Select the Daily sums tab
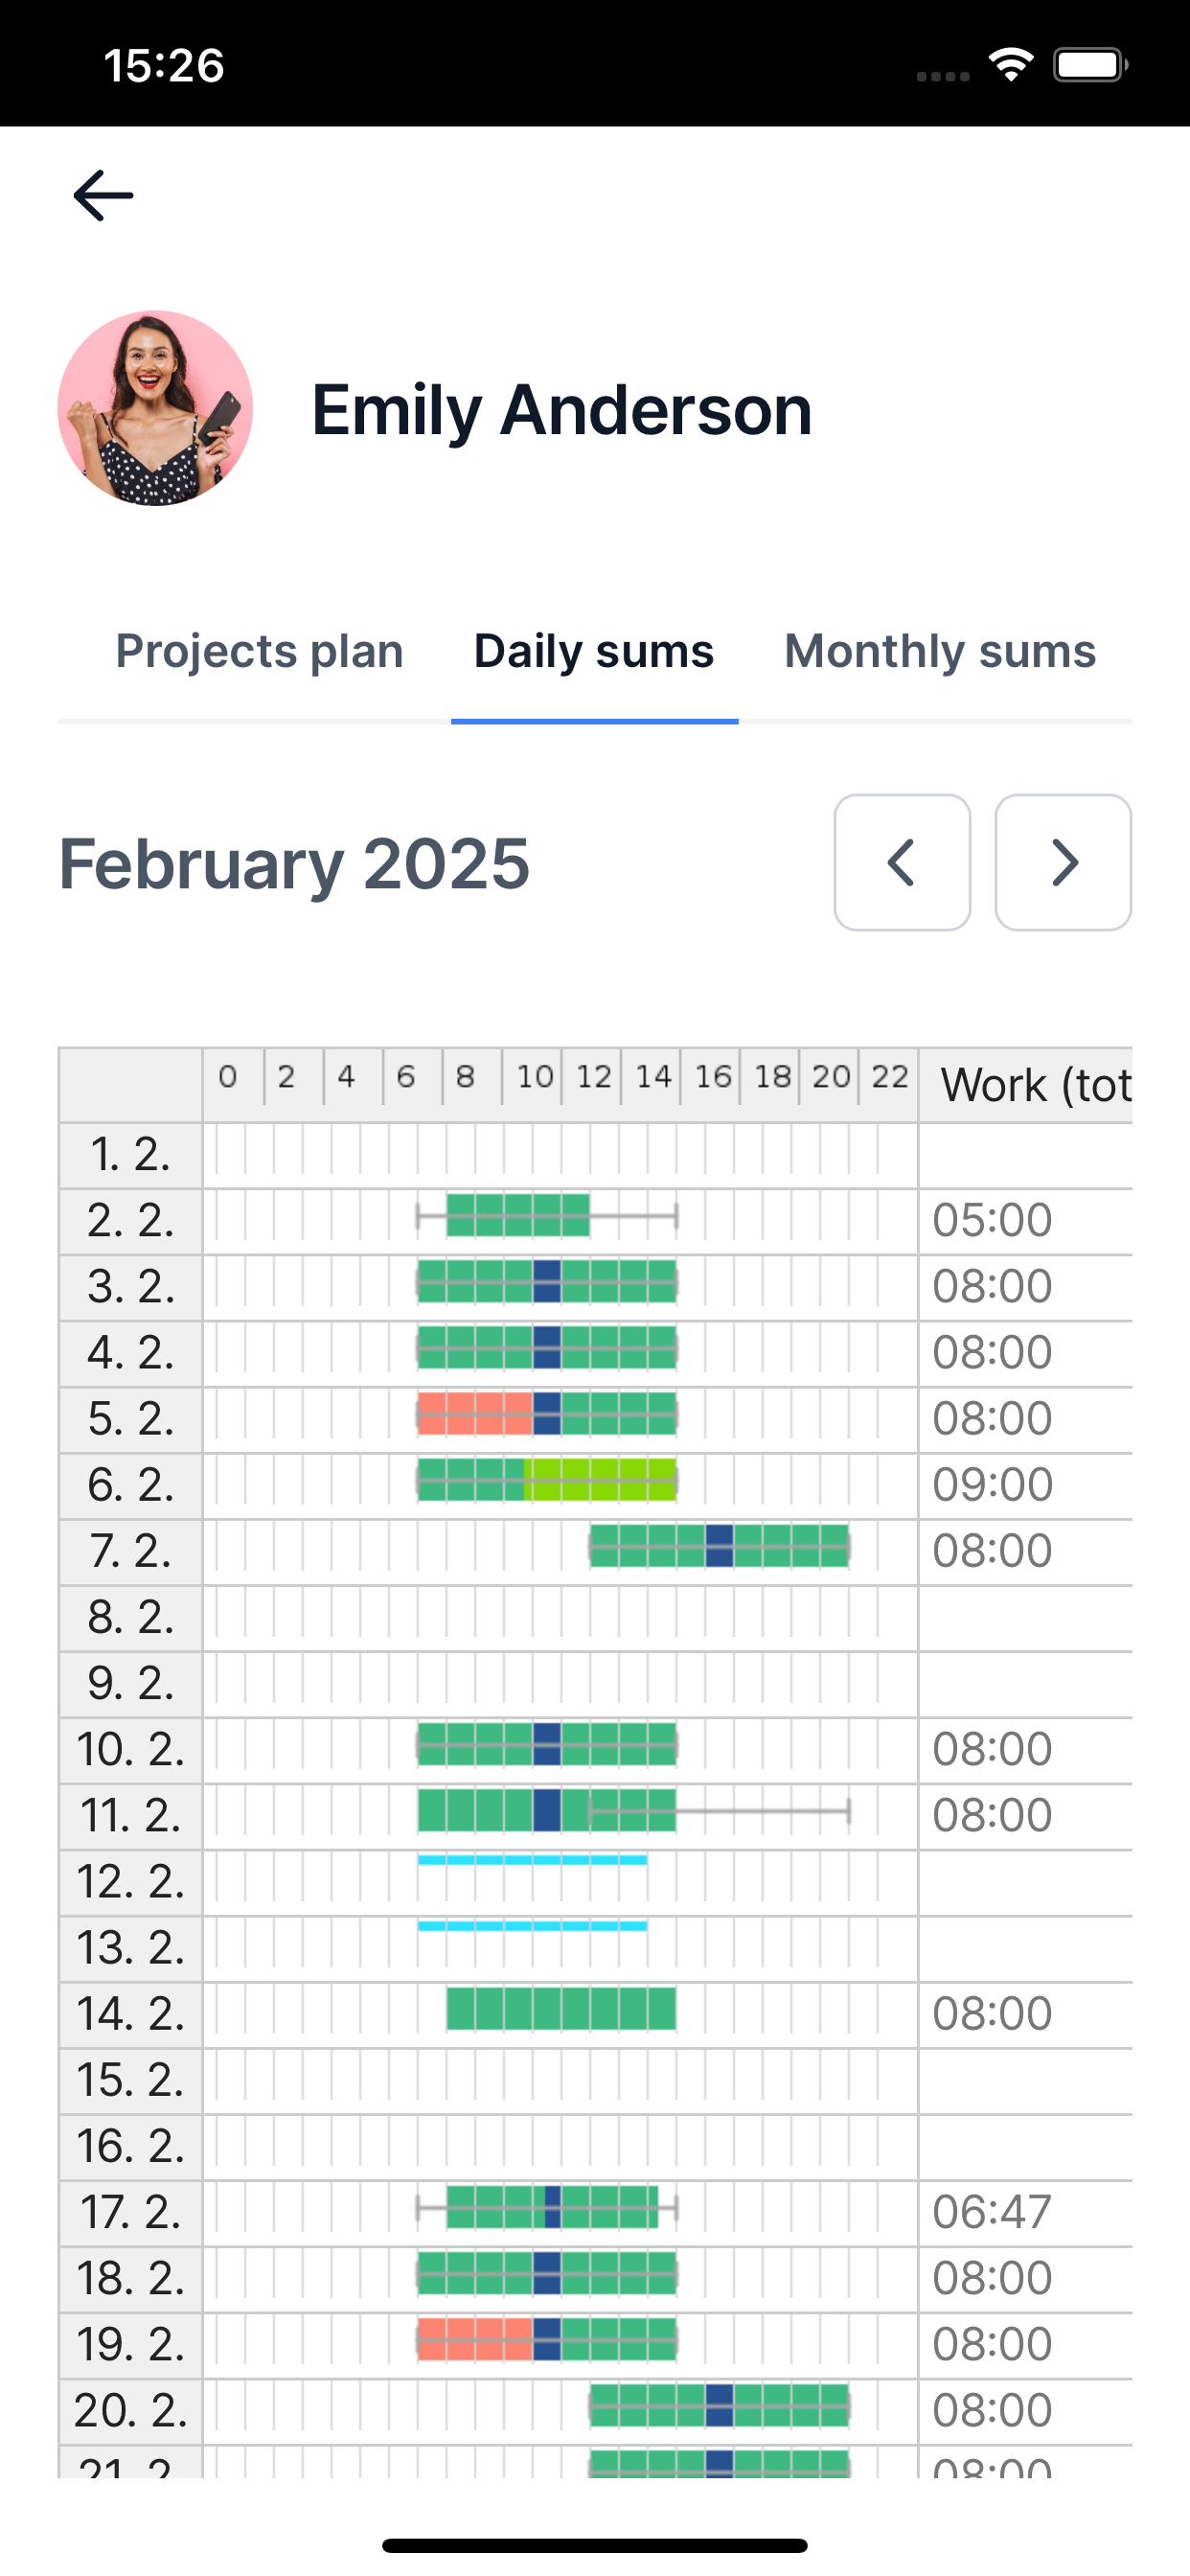1190x2576 pixels. tap(594, 651)
